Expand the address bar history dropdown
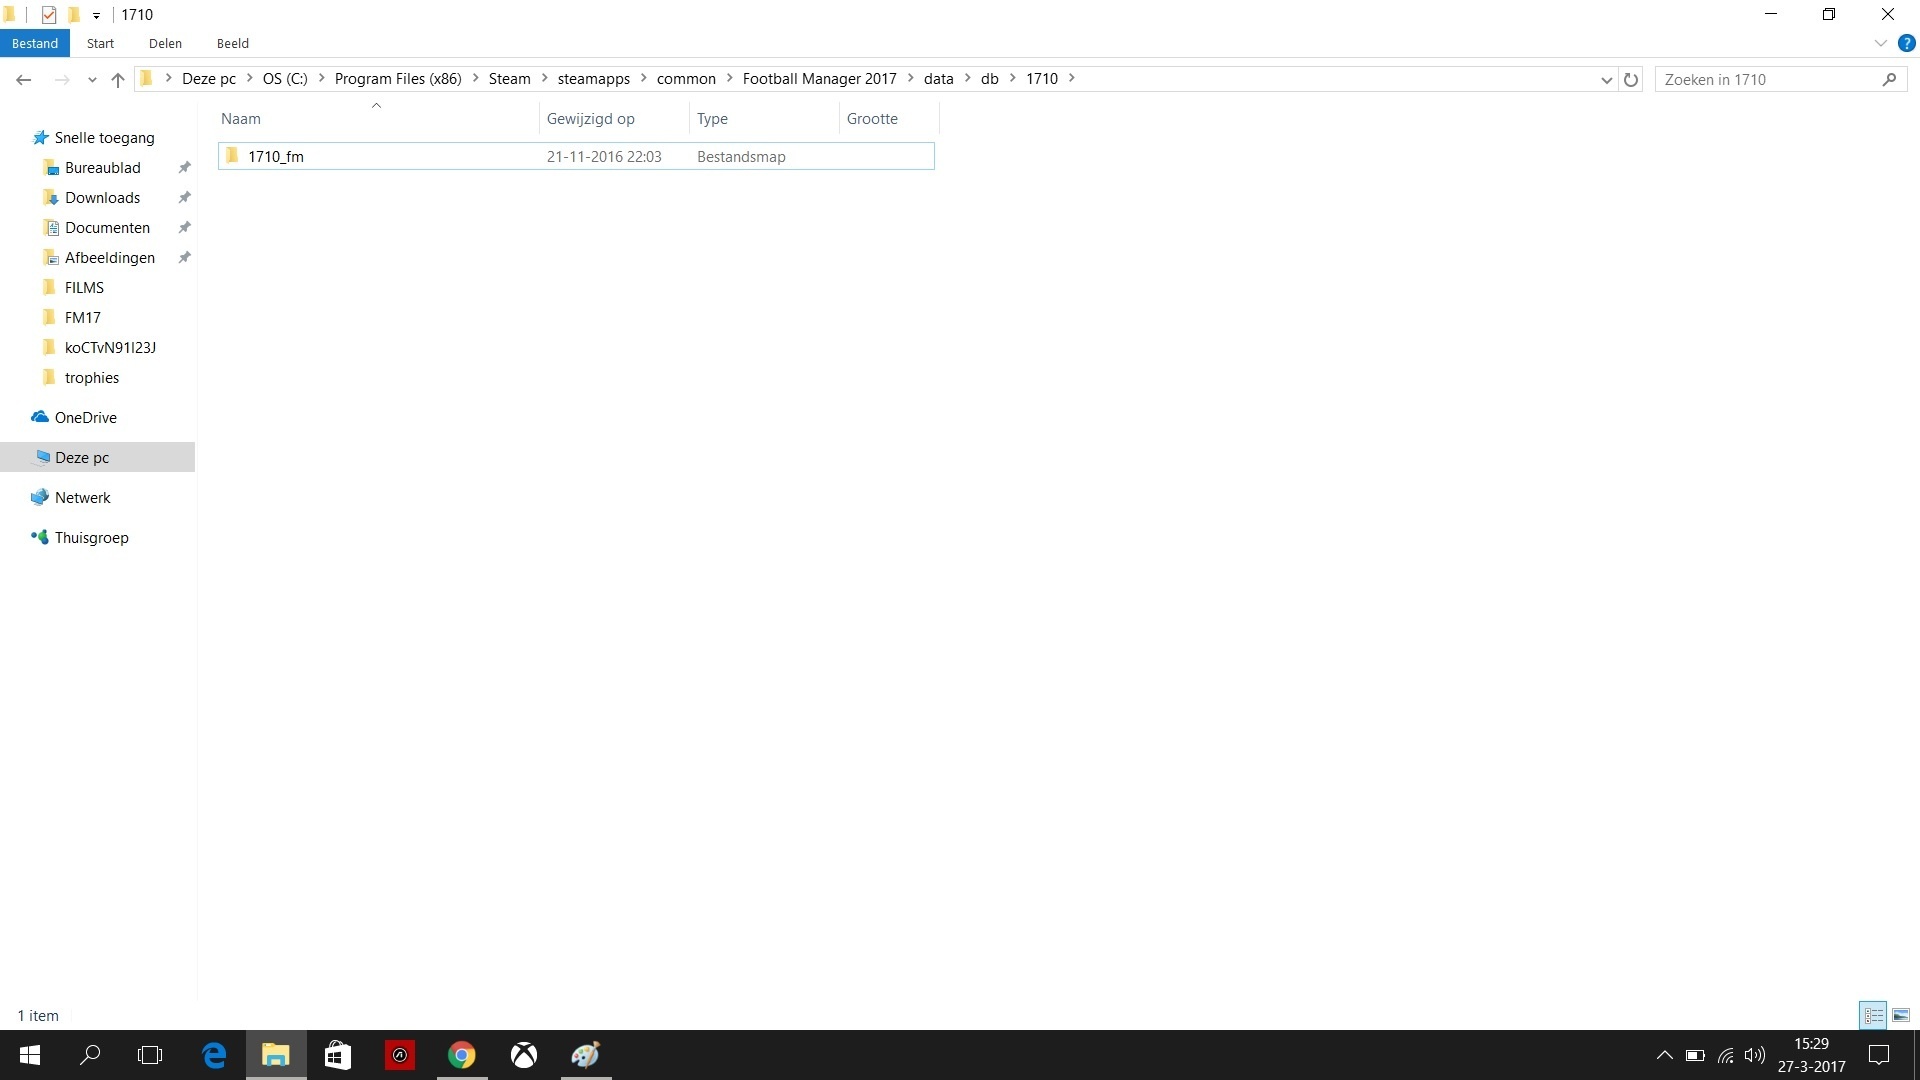This screenshot has width=1920, height=1080. pyautogui.click(x=1606, y=80)
